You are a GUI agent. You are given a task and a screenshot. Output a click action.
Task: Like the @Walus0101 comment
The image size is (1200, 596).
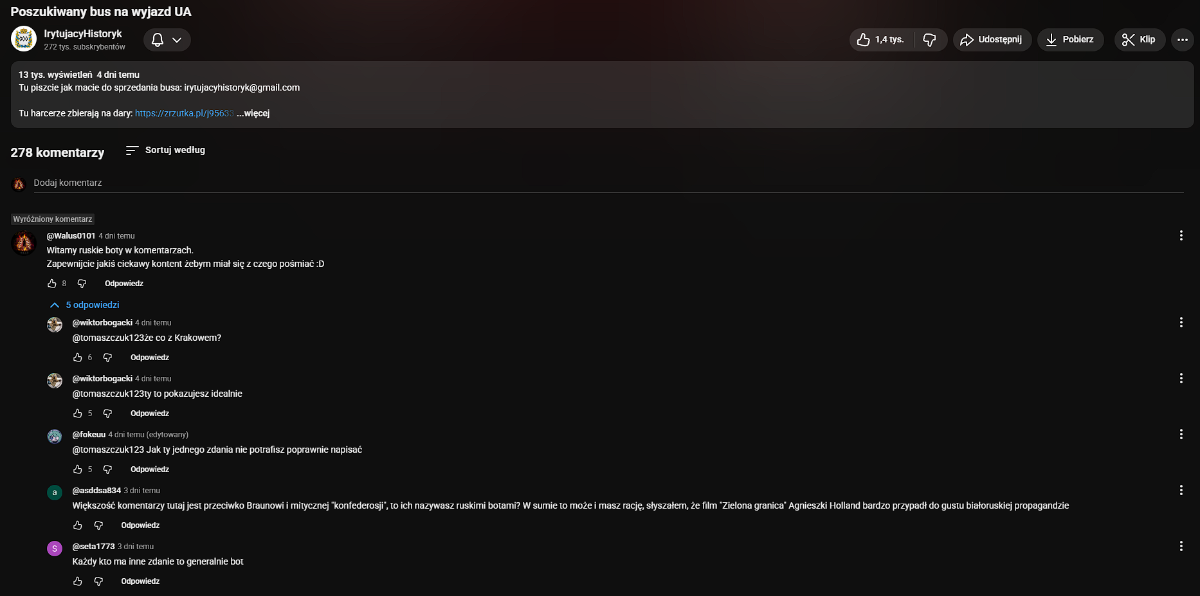[52, 283]
